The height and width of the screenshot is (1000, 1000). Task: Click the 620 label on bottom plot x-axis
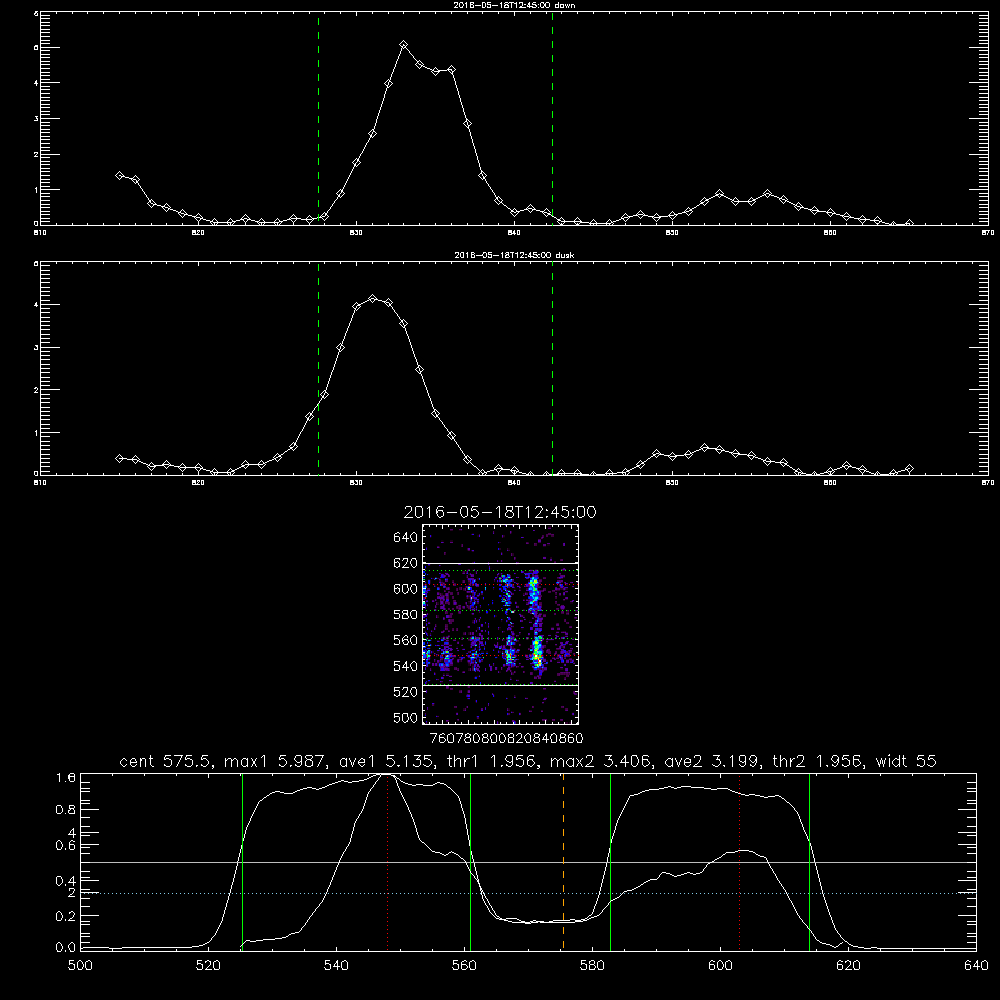848,966
